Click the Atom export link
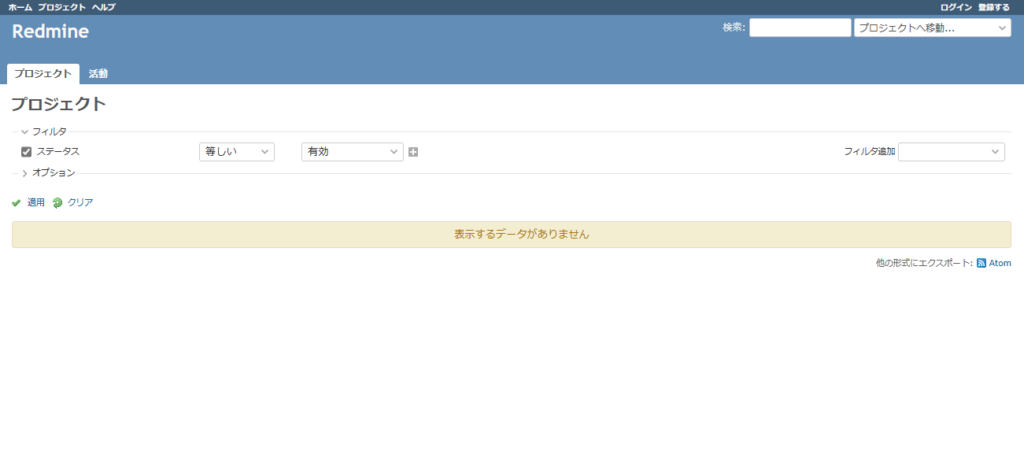1024x470 pixels. pyautogui.click(x=1000, y=263)
